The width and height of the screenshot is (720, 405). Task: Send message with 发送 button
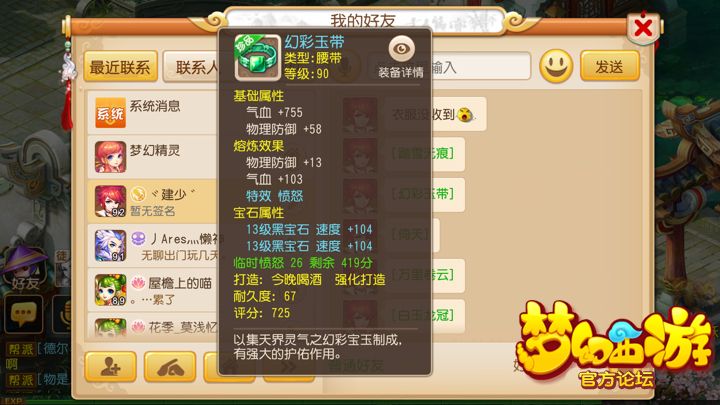(x=610, y=67)
